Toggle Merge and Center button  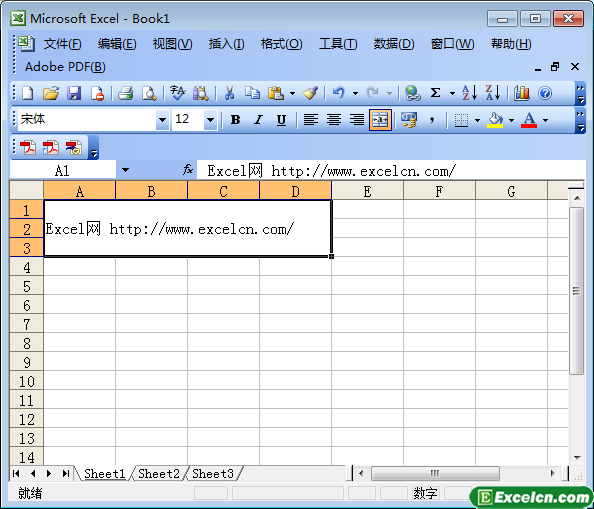pos(380,120)
